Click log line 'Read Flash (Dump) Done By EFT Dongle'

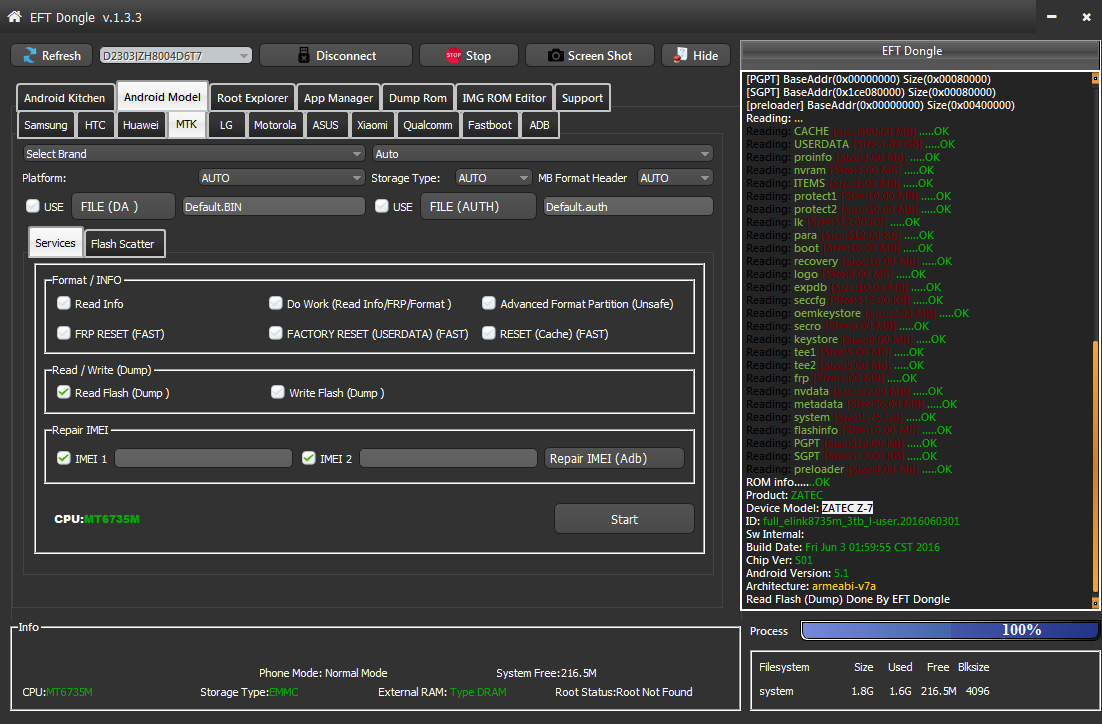coord(848,599)
